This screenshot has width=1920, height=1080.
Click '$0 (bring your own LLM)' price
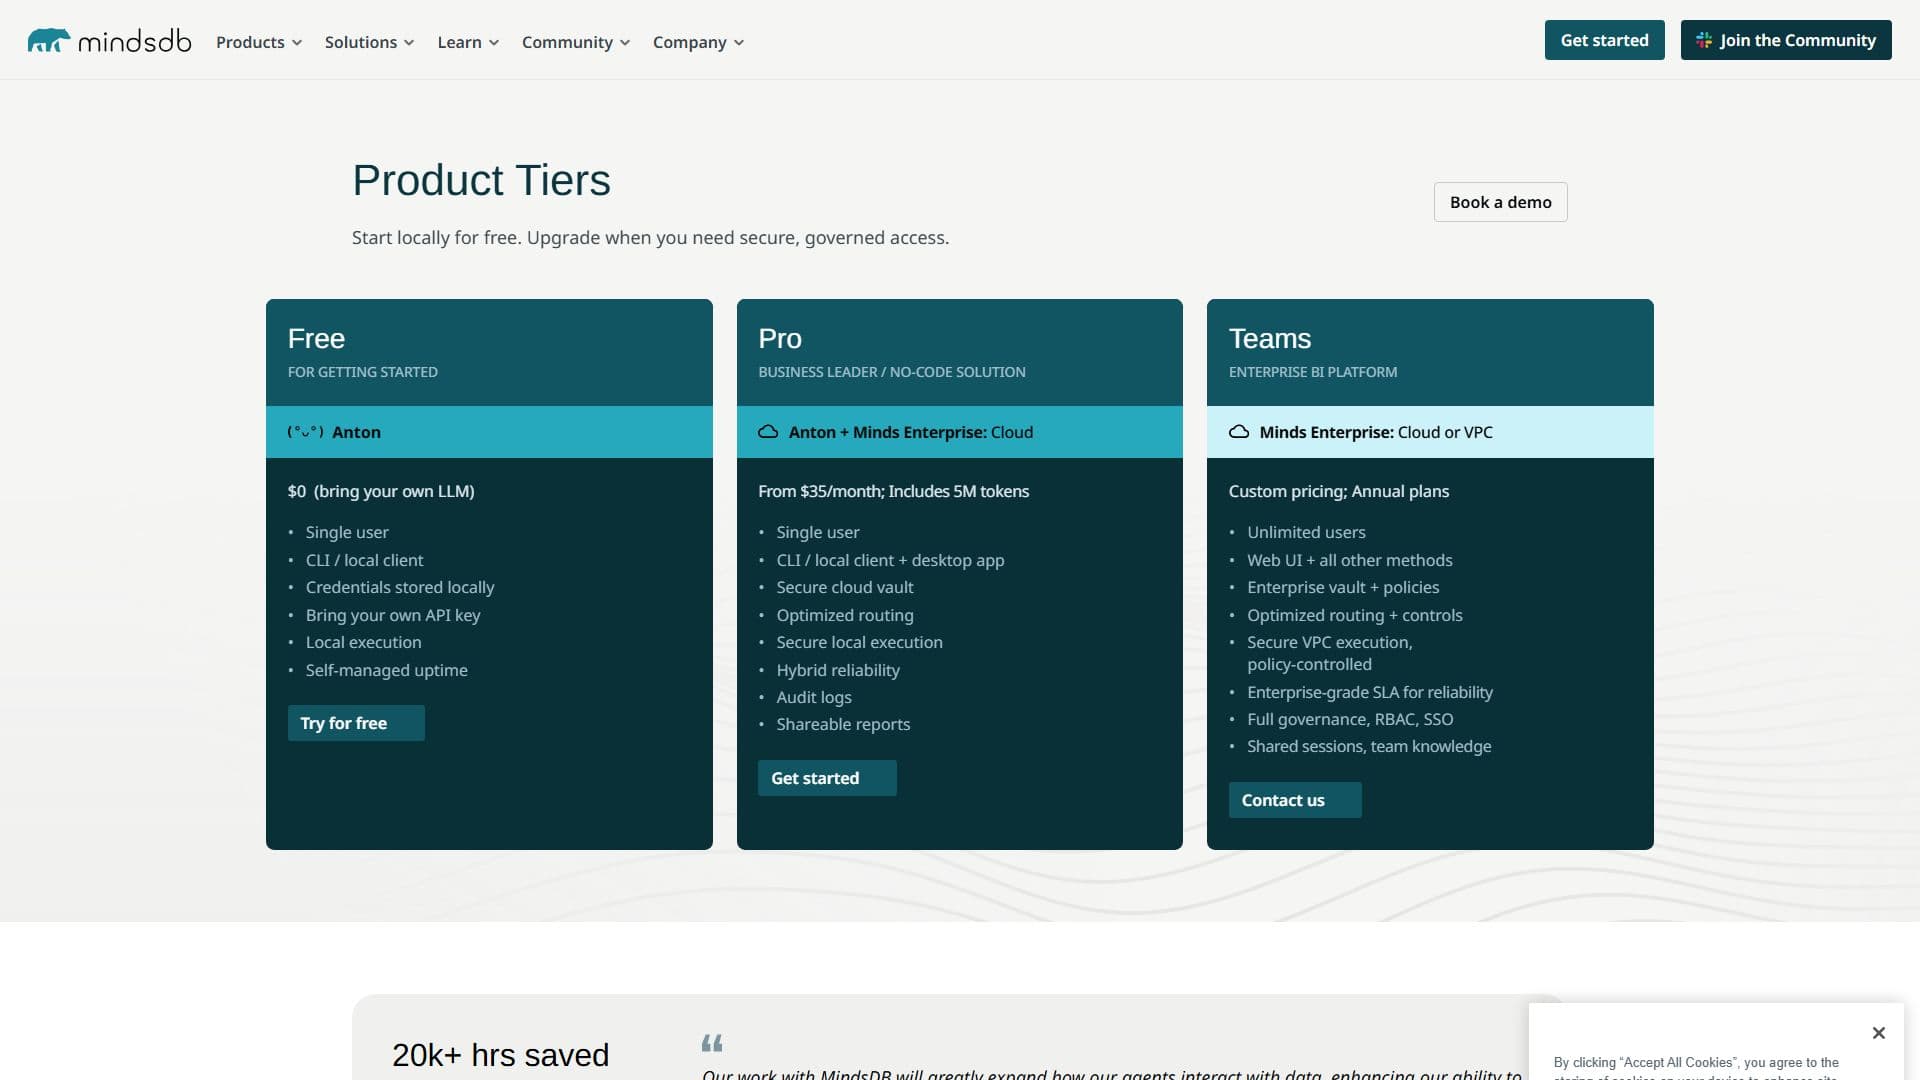tap(381, 491)
